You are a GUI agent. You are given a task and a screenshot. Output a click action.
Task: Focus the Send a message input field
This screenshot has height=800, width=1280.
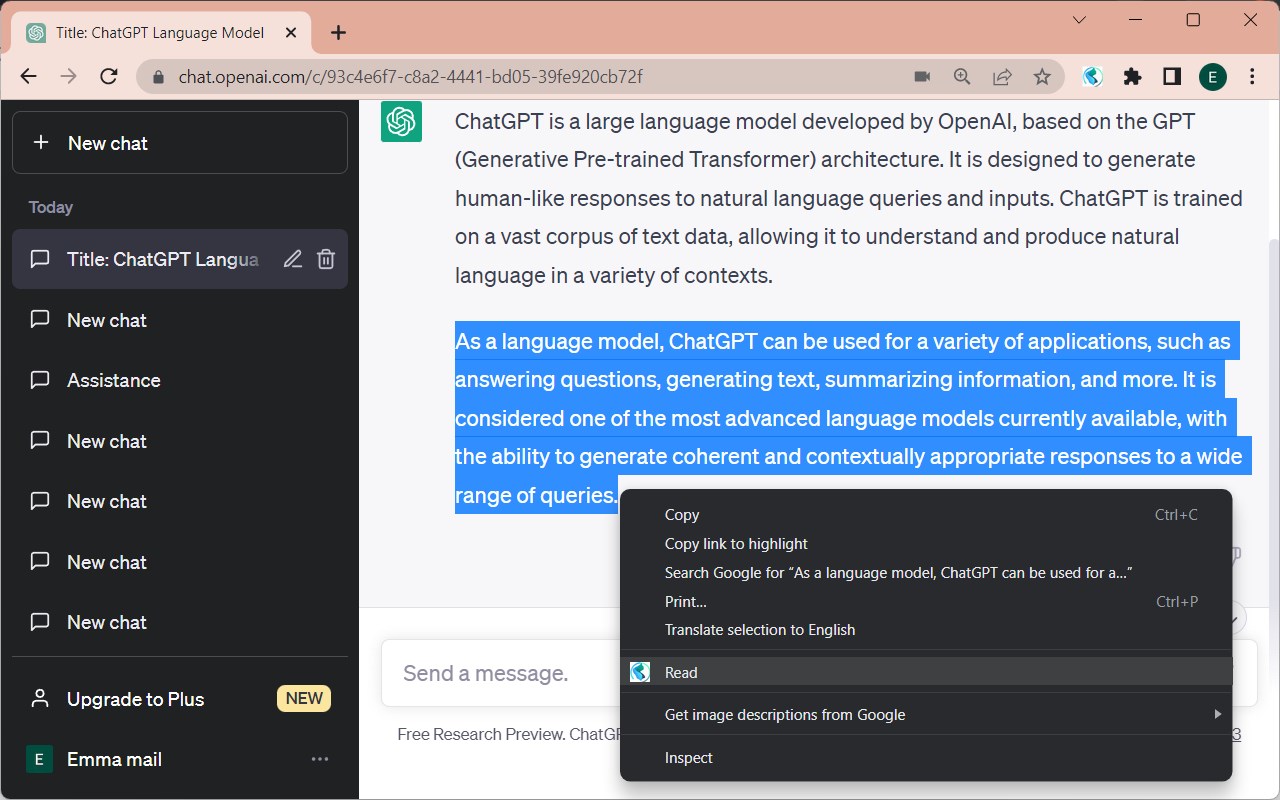pyautogui.click(x=500, y=673)
